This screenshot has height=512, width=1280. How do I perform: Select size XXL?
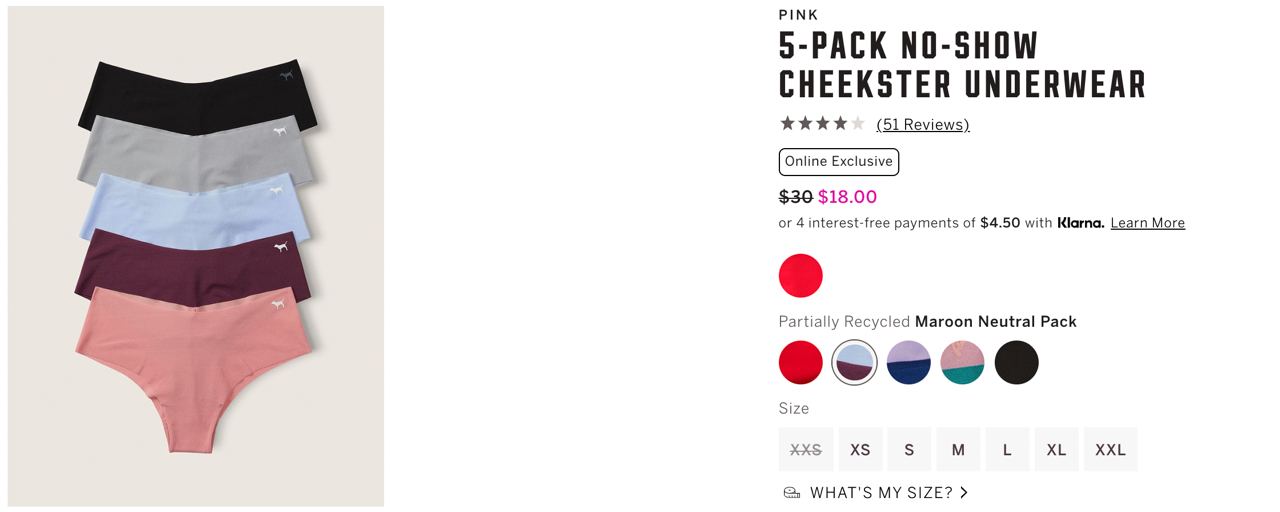pos(1110,450)
